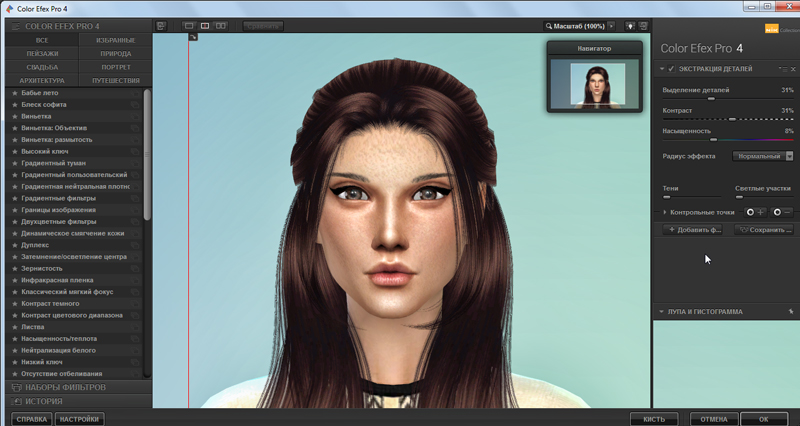Viewport: 800px width, 426px height.
Task: Star the Зернистость filter as favorite
Action: pyautogui.click(x=15, y=268)
